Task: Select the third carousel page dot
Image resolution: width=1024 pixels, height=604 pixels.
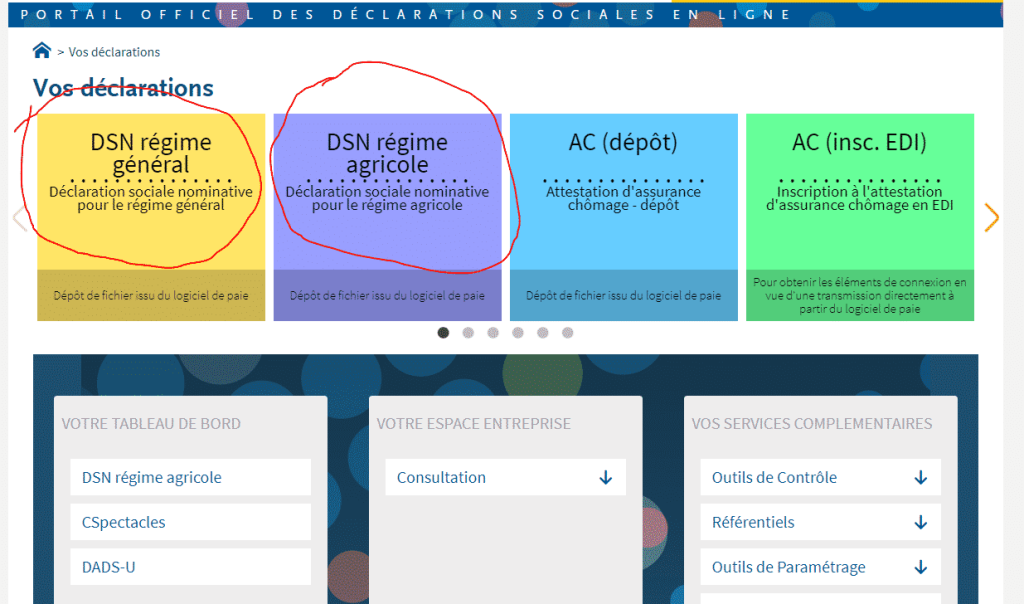Action: [x=493, y=333]
